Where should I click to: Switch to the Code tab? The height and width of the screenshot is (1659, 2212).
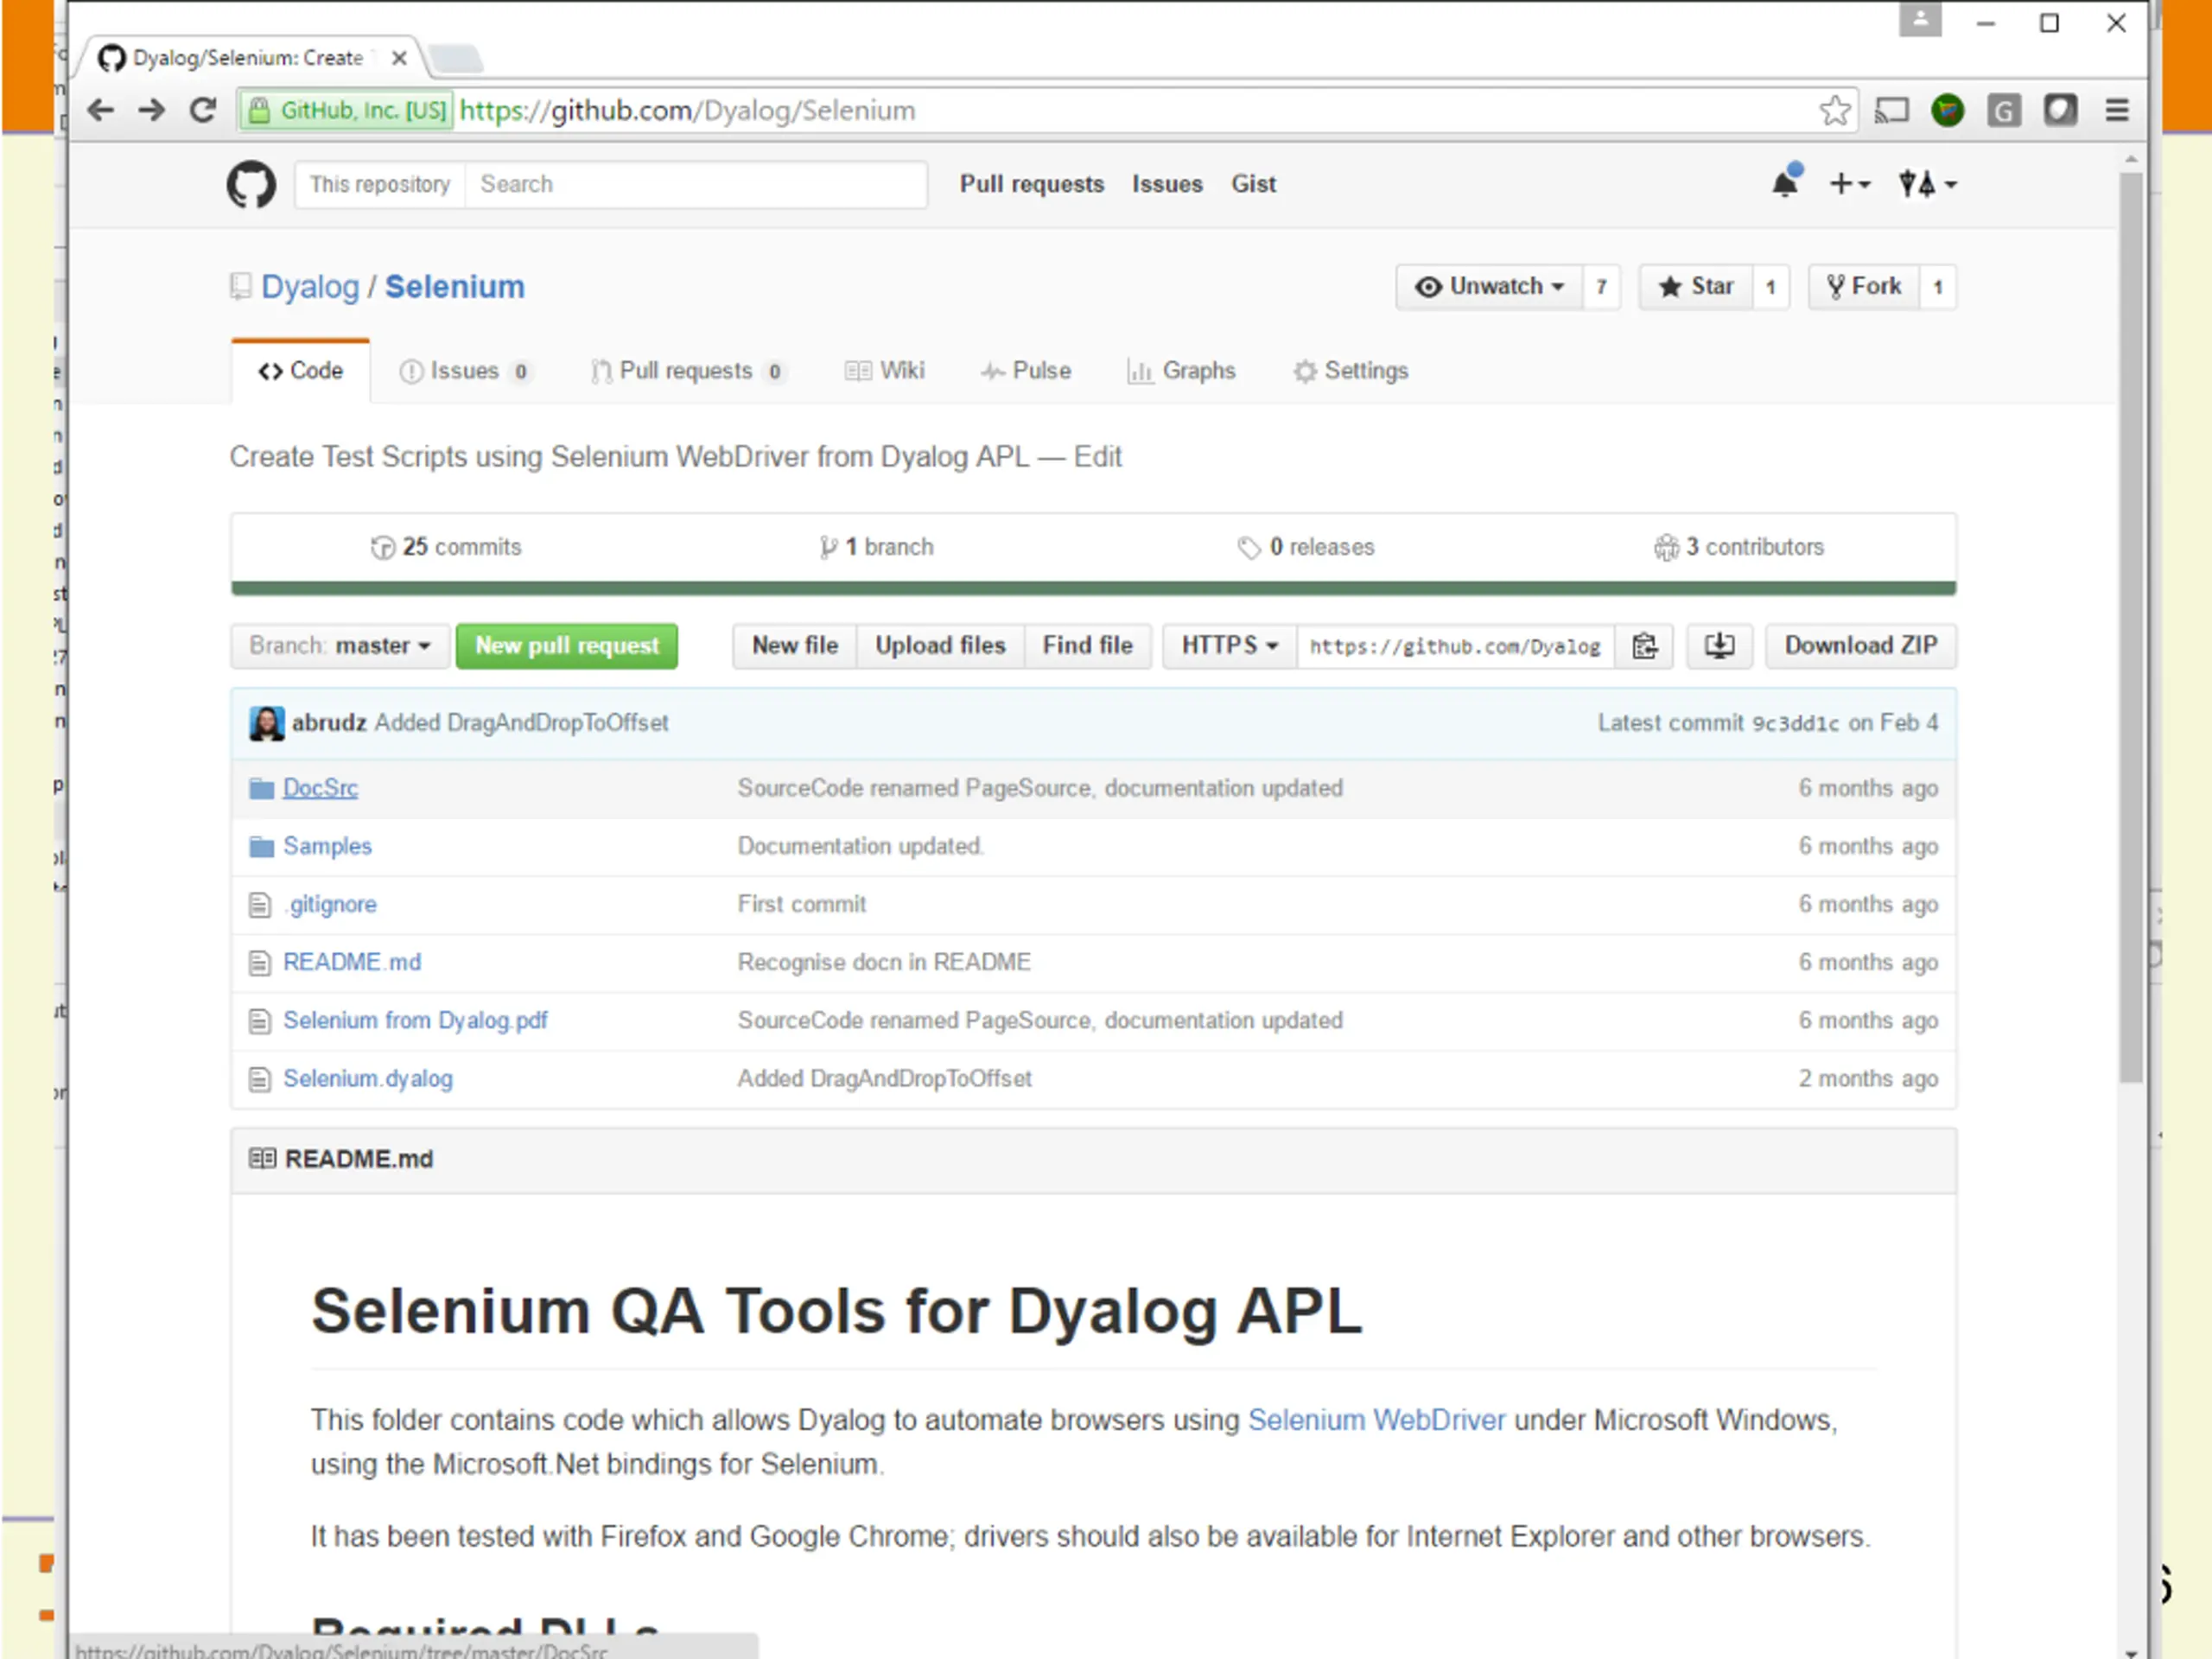300,371
